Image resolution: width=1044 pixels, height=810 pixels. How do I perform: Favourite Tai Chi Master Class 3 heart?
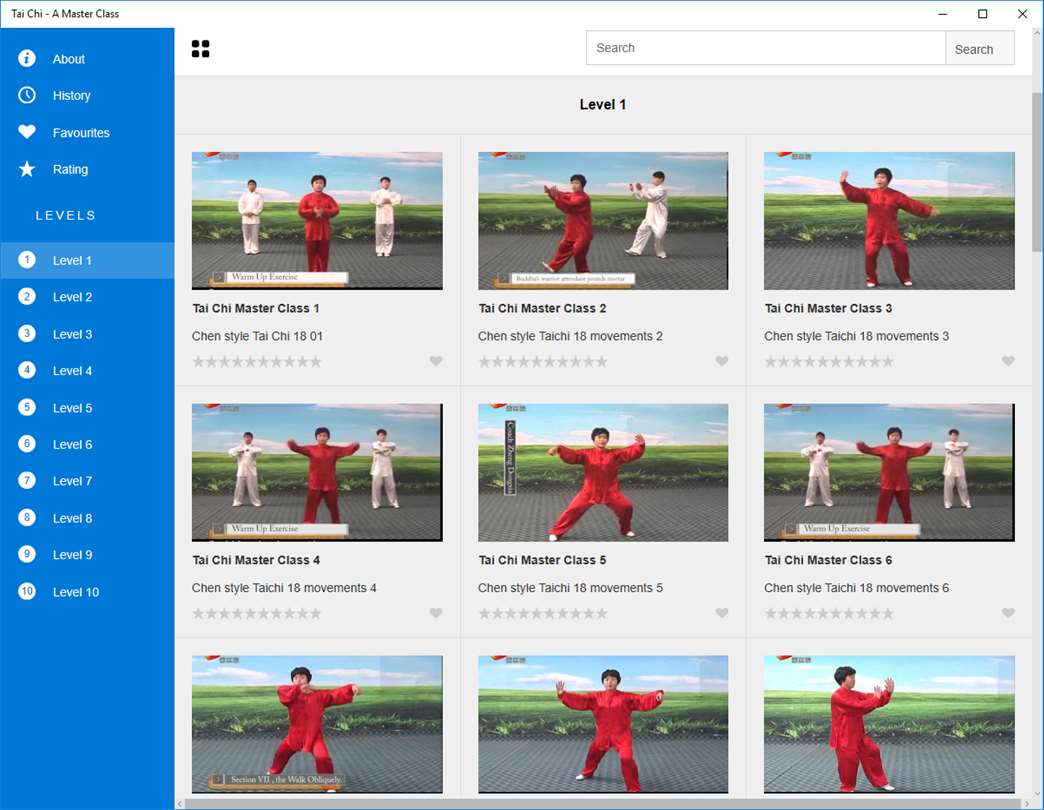coord(1008,361)
